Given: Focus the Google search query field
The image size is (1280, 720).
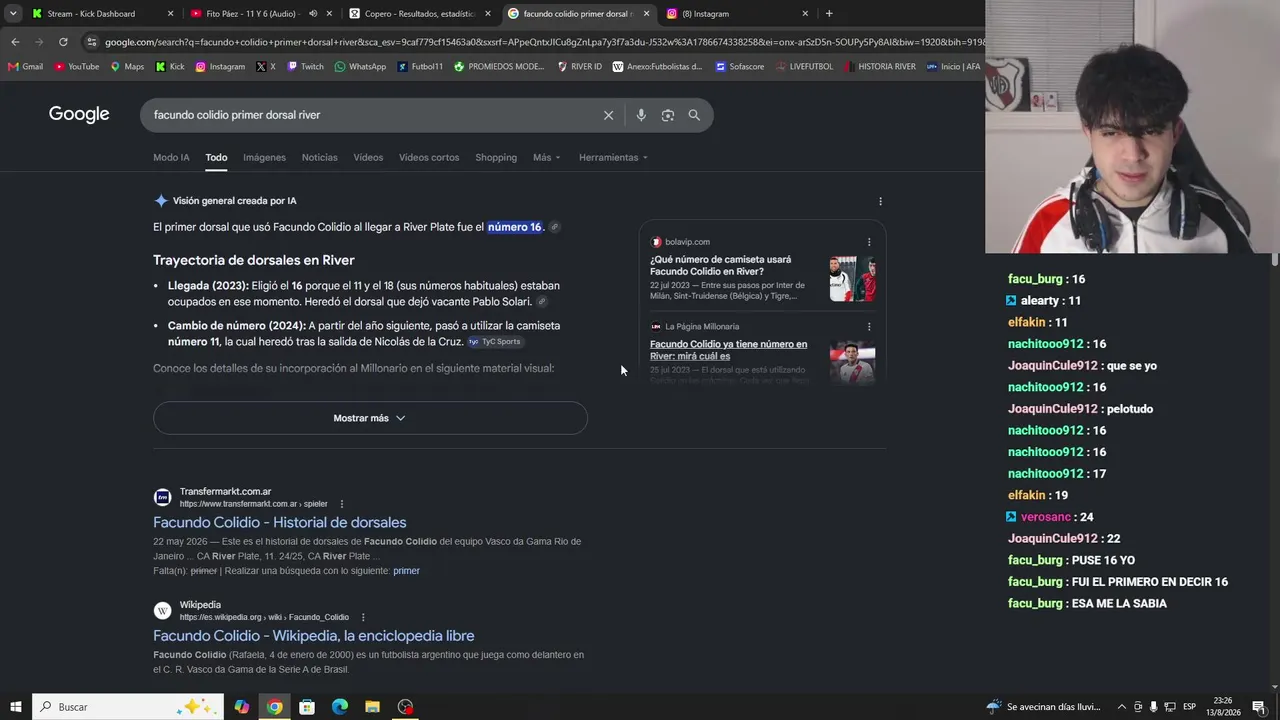Looking at the screenshot, I should pos(370,115).
